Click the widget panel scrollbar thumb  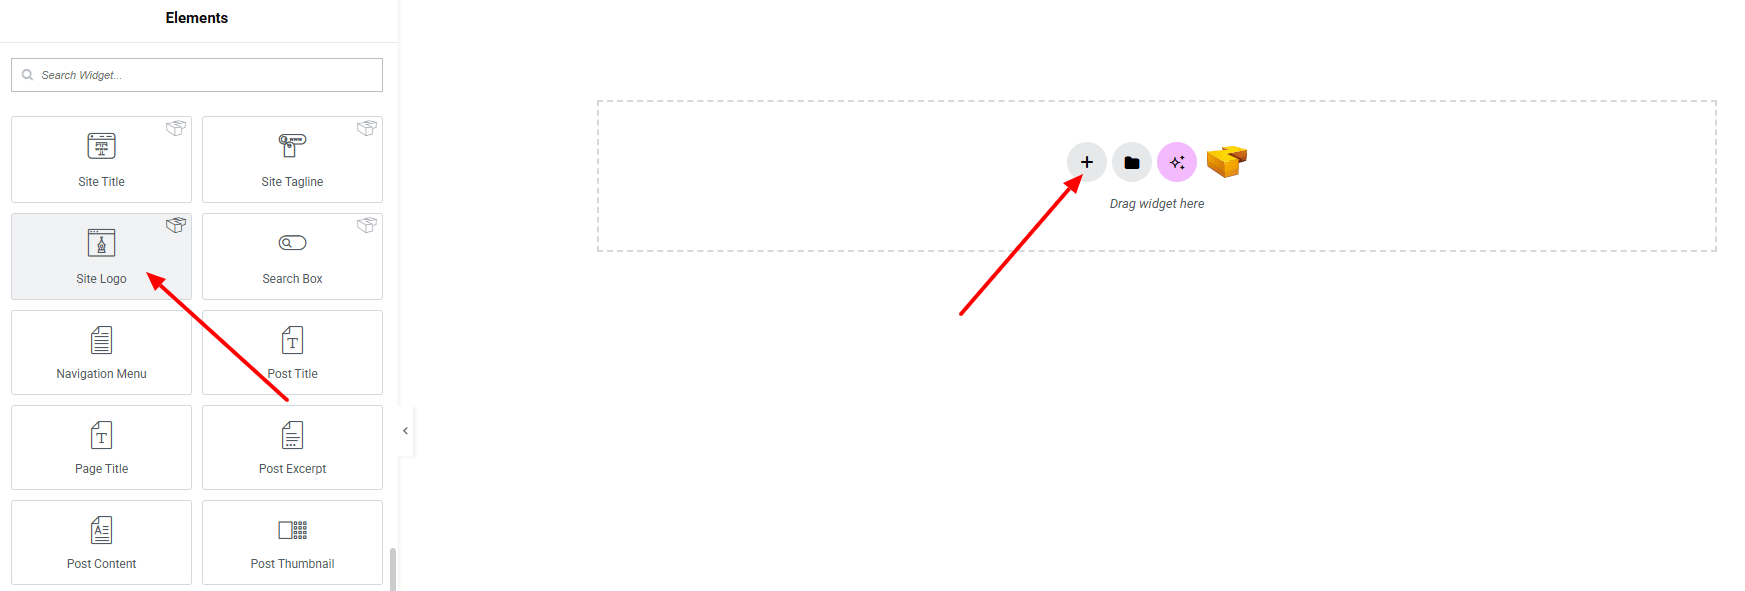click(x=393, y=569)
